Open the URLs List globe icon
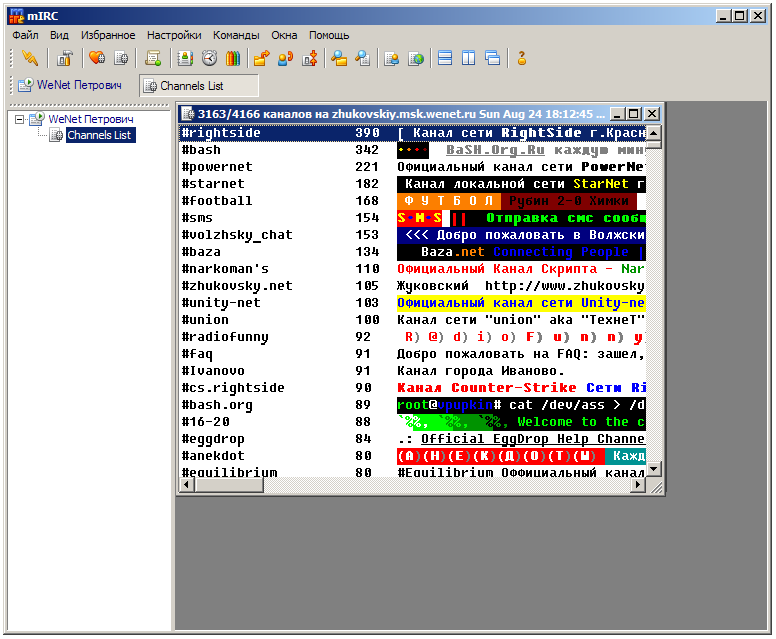This screenshot has width=776, height=639. point(416,58)
